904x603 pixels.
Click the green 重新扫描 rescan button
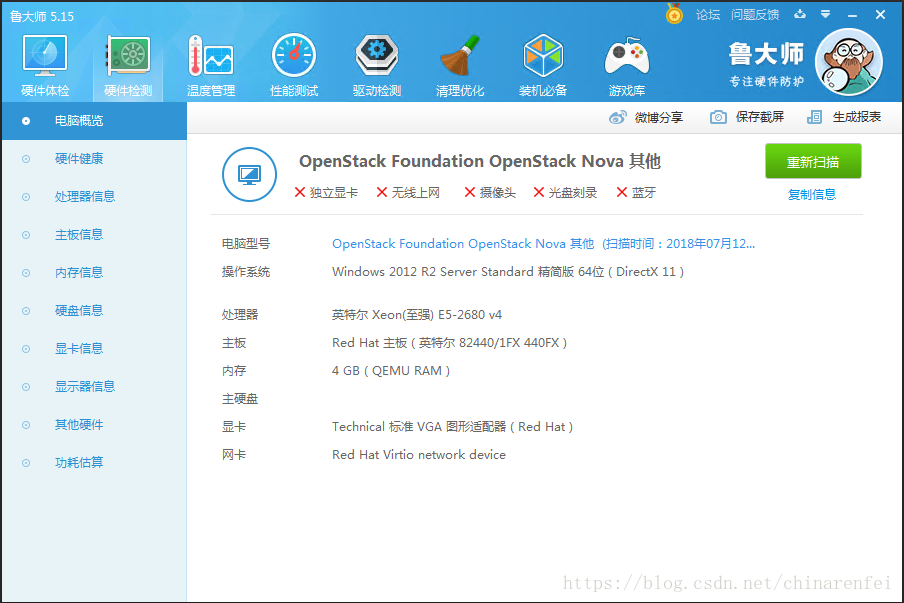(x=813, y=161)
